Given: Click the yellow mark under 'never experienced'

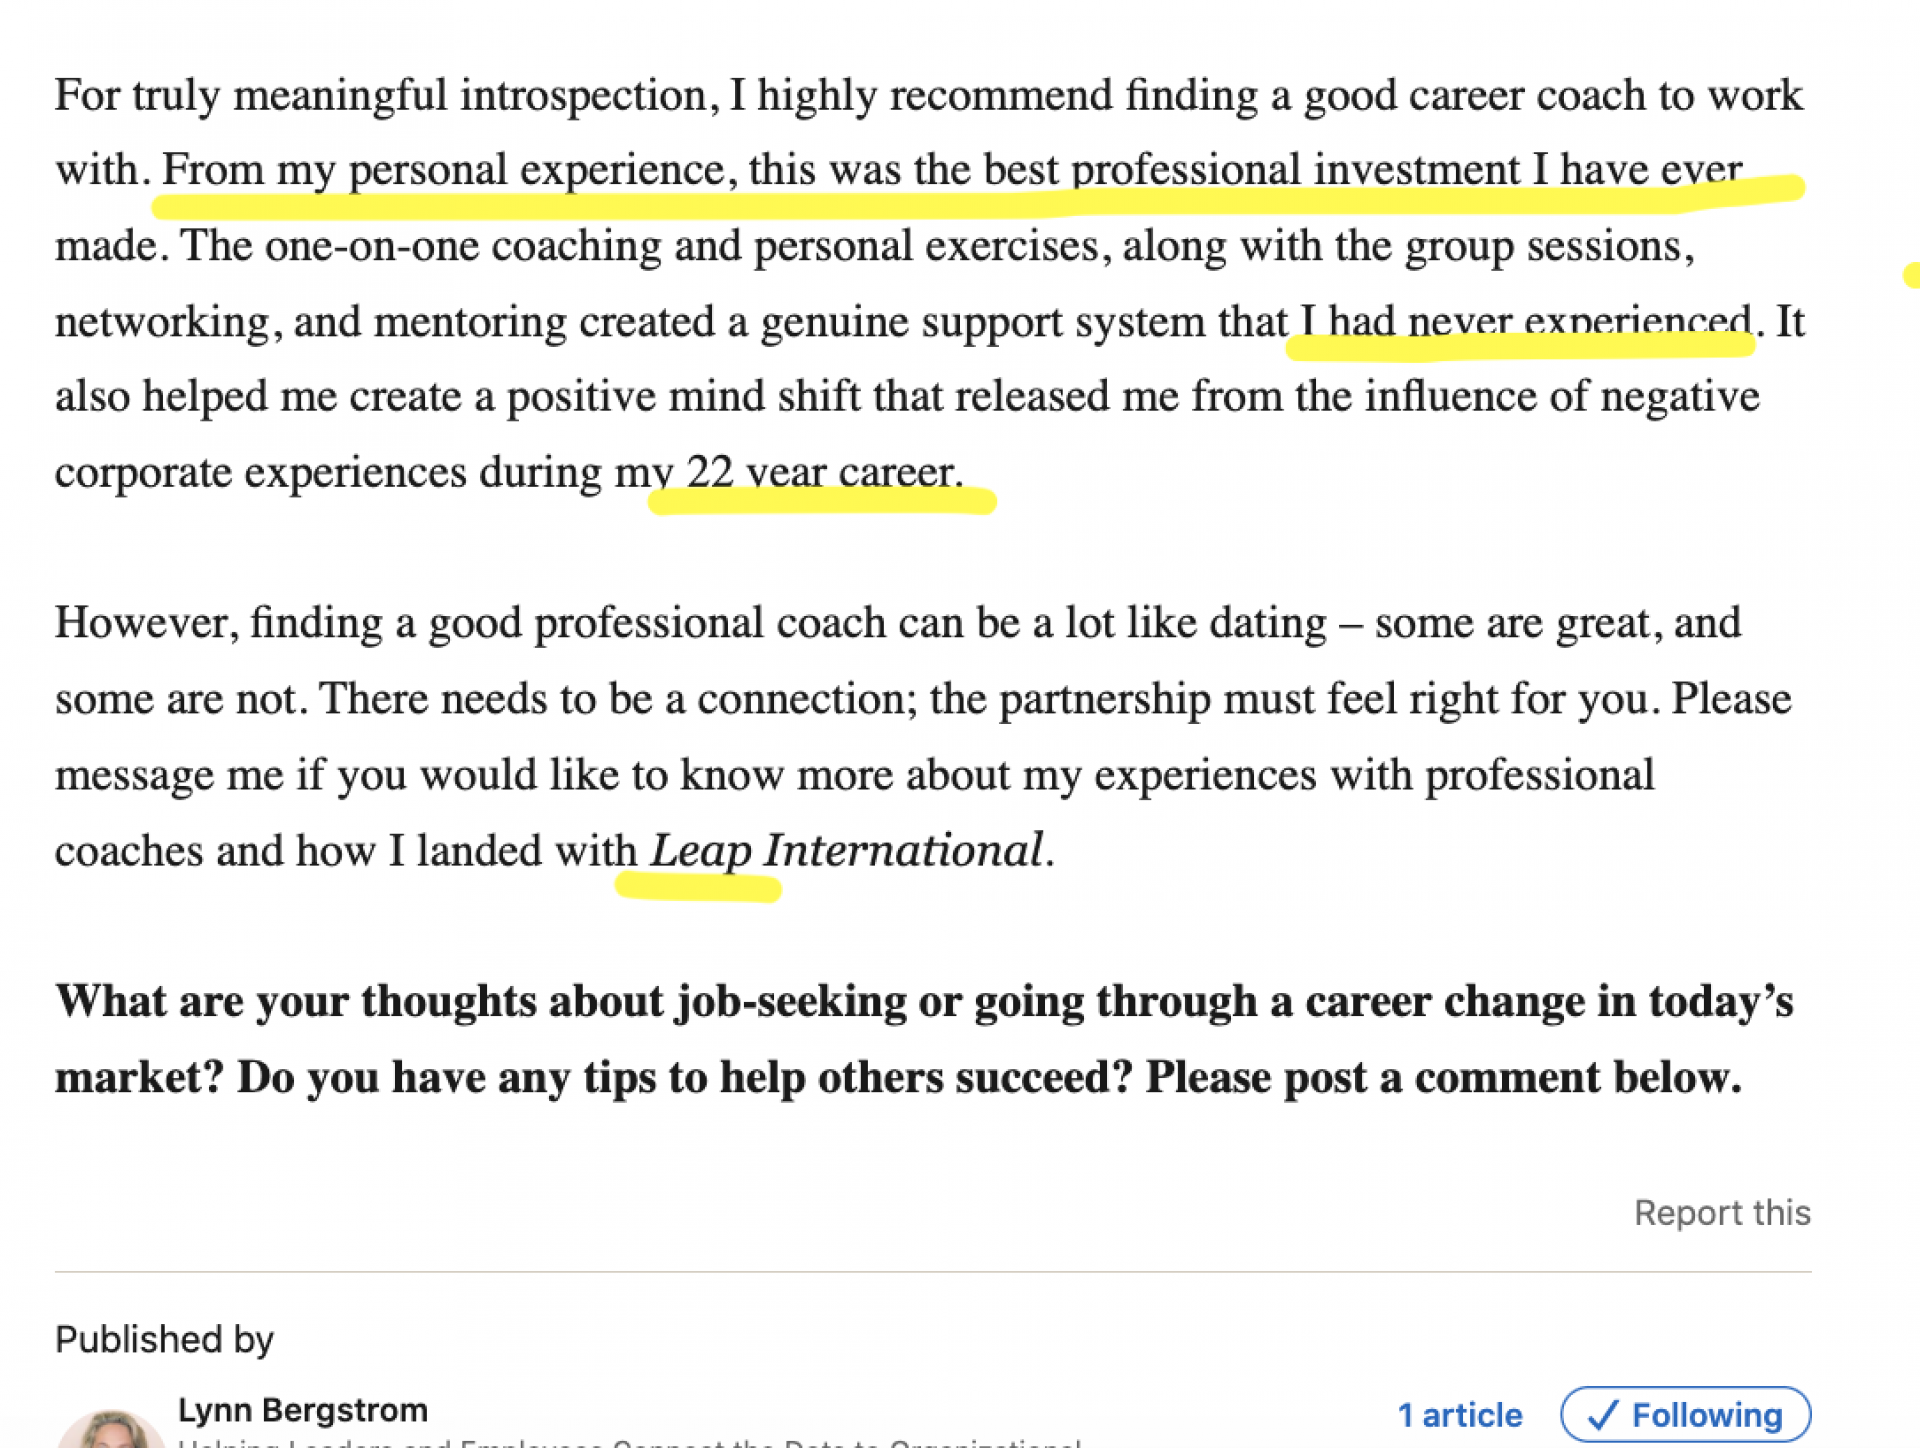Looking at the screenshot, I should [1520, 345].
